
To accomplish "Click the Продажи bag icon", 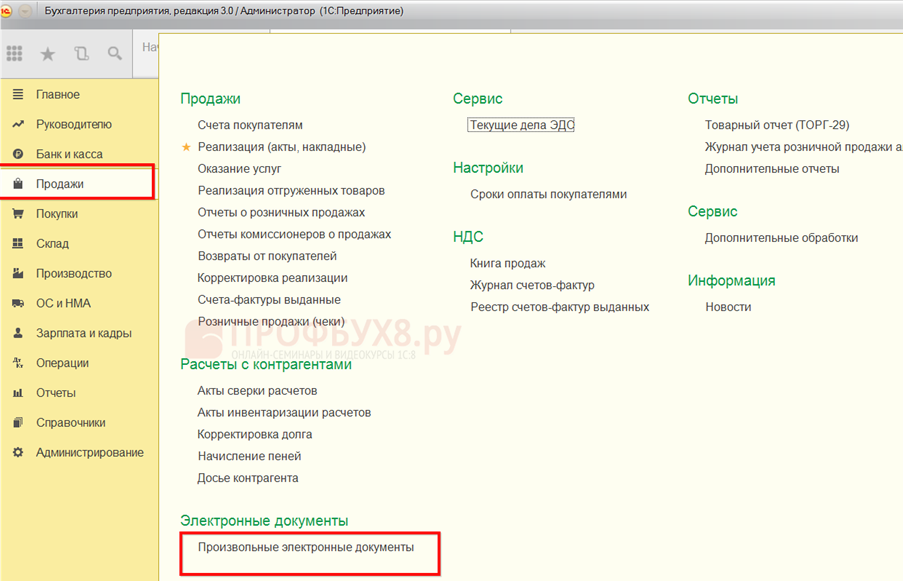I will (18, 184).
